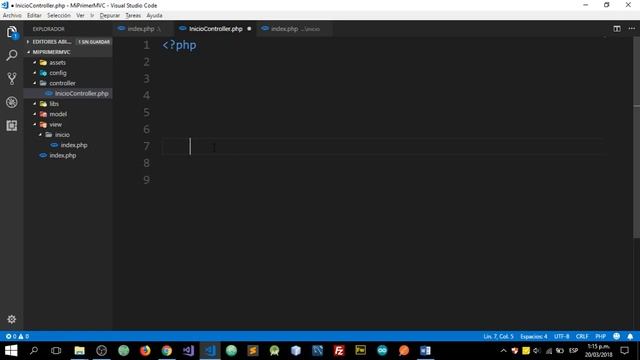640x360 pixels.
Task: Open the Search view in activity bar
Action: pyautogui.click(x=11, y=55)
